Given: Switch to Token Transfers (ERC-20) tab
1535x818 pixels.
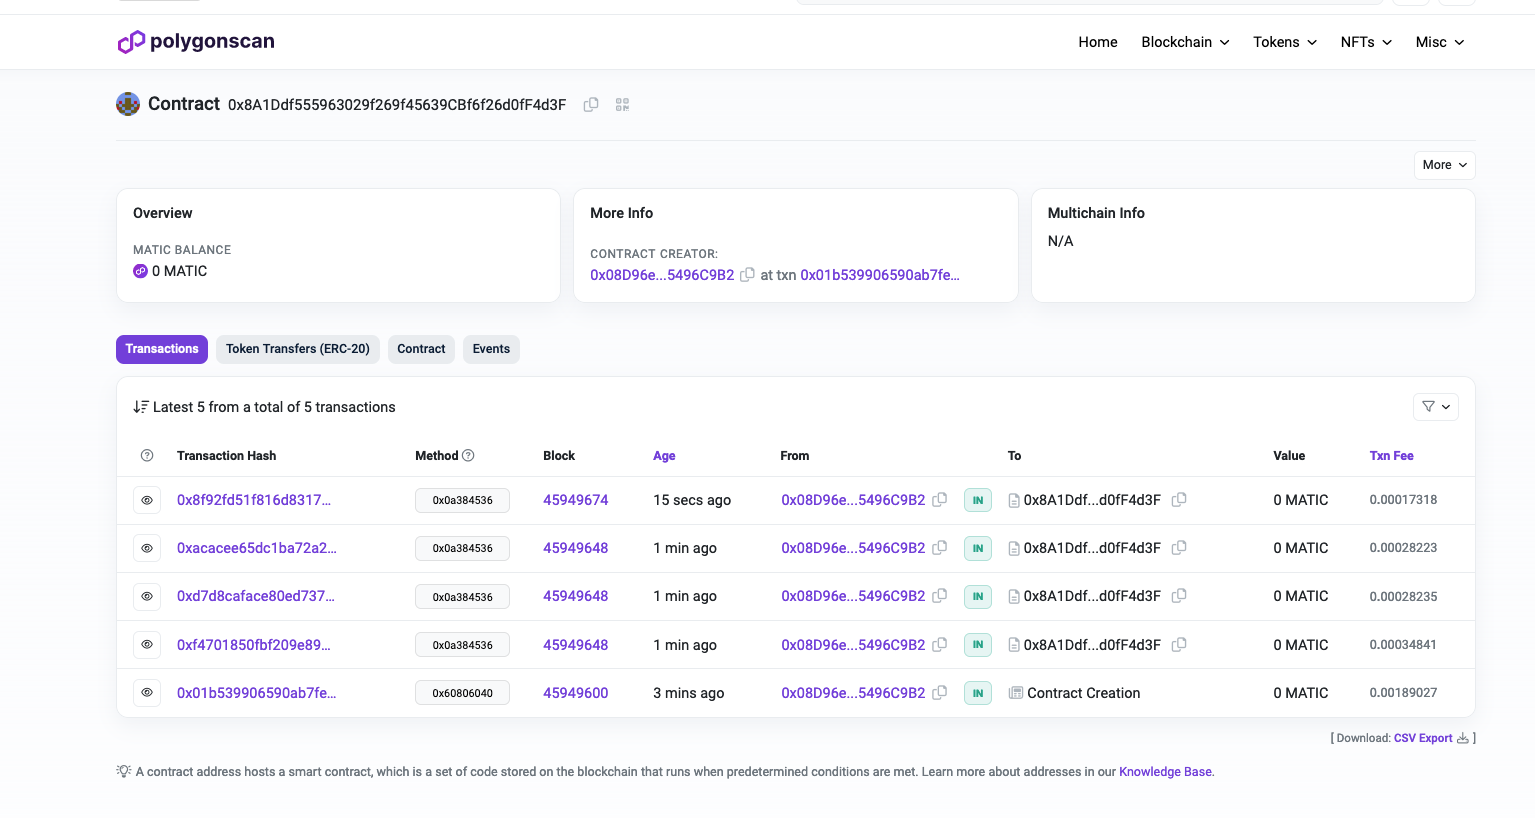Looking at the screenshot, I should click(298, 349).
